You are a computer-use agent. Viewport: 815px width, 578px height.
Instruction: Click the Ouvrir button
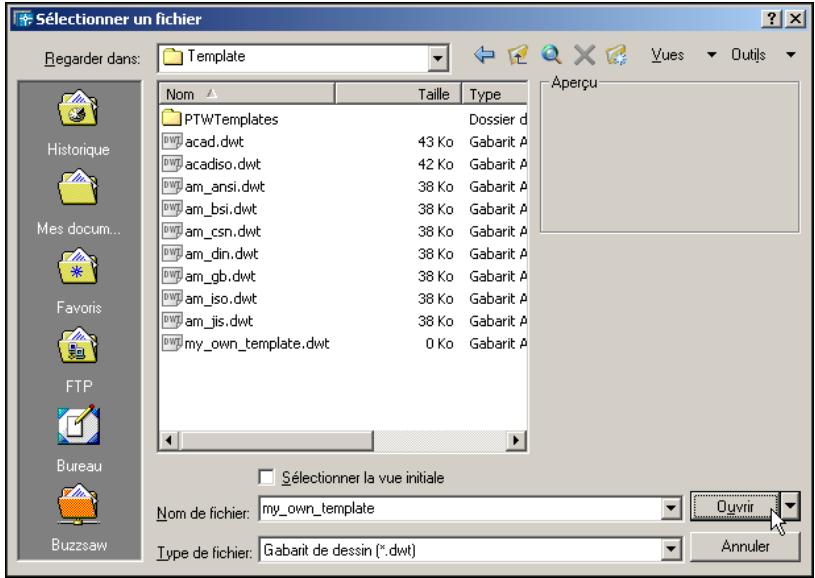(735, 506)
